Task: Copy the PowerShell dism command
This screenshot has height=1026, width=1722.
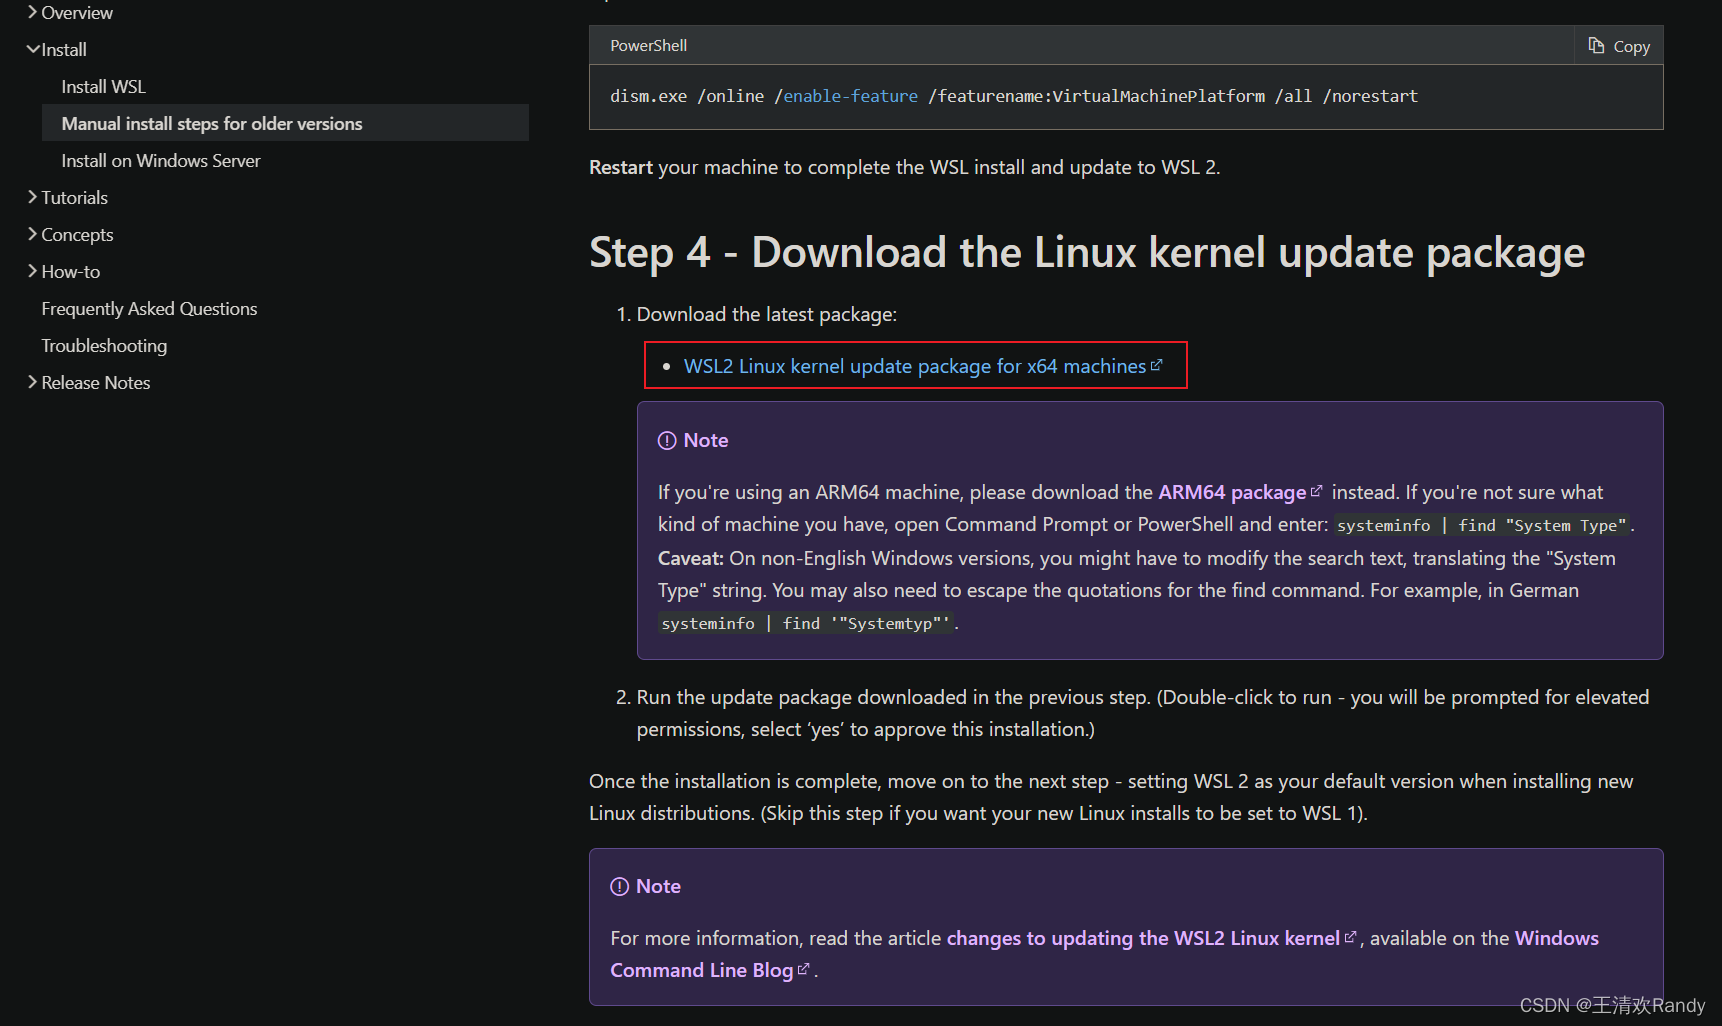Action: 1619,46
